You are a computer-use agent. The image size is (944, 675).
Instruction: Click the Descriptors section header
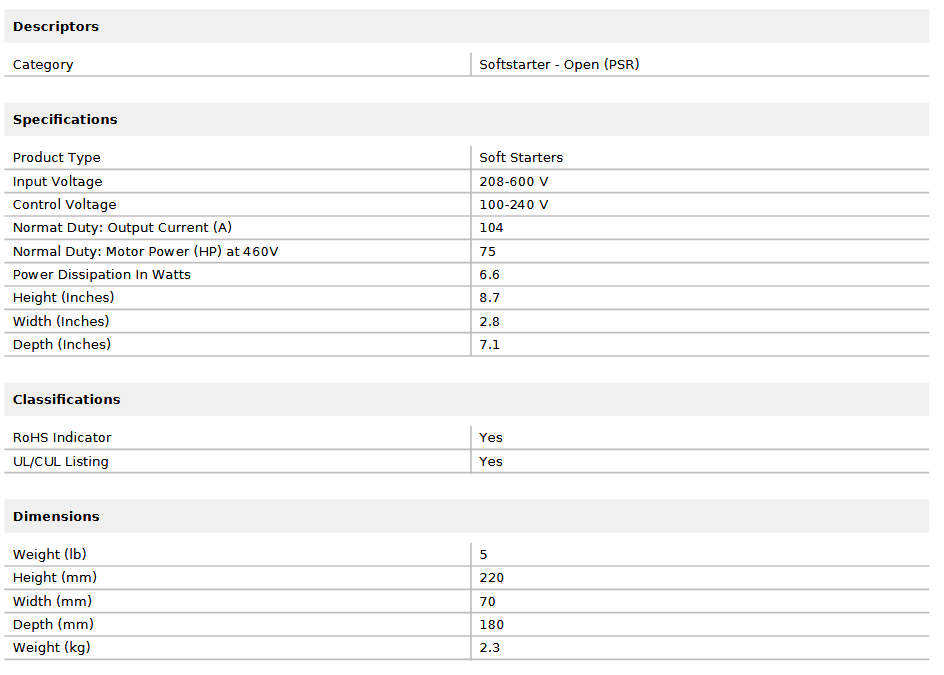pyautogui.click(x=56, y=26)
